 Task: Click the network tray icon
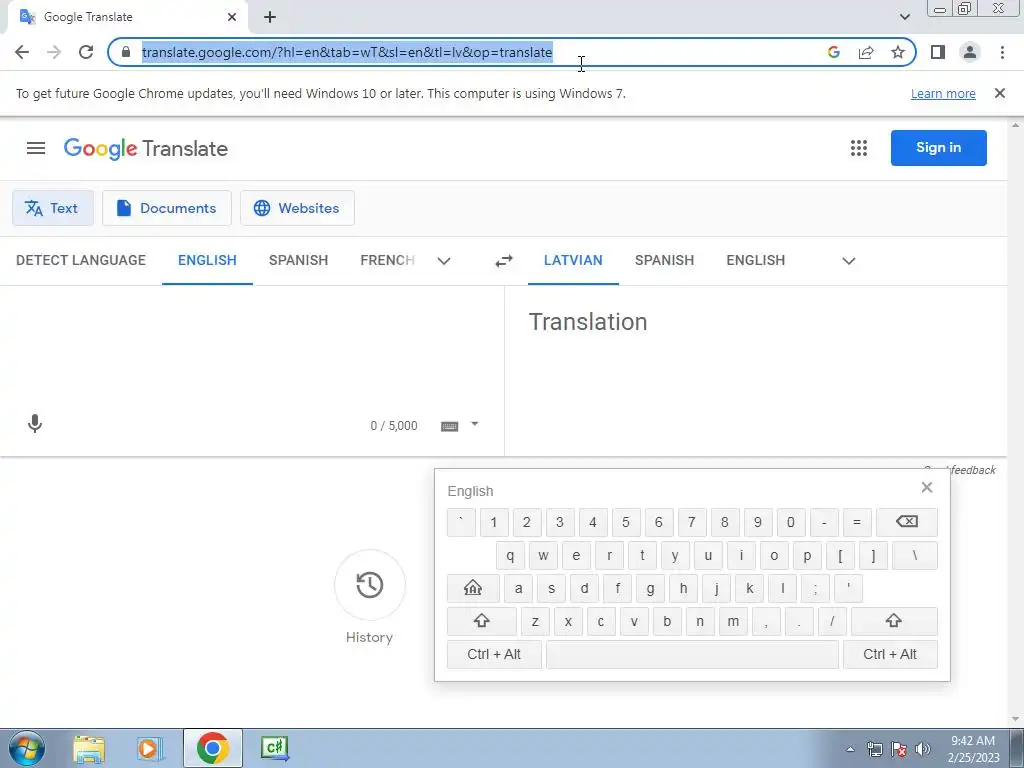coord(874,749)
